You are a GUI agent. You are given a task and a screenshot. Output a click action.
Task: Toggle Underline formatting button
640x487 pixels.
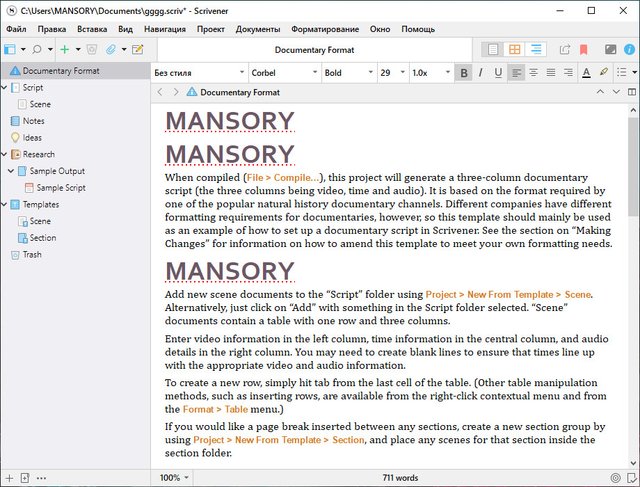(x=498, y=72)
